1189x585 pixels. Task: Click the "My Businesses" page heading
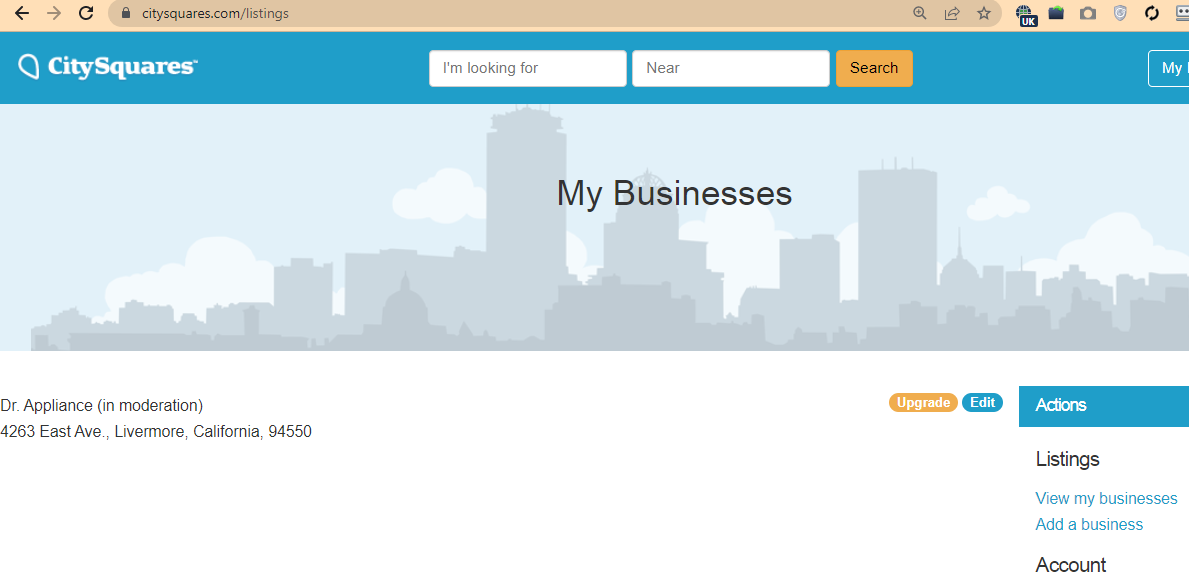[x=674, y=193]
